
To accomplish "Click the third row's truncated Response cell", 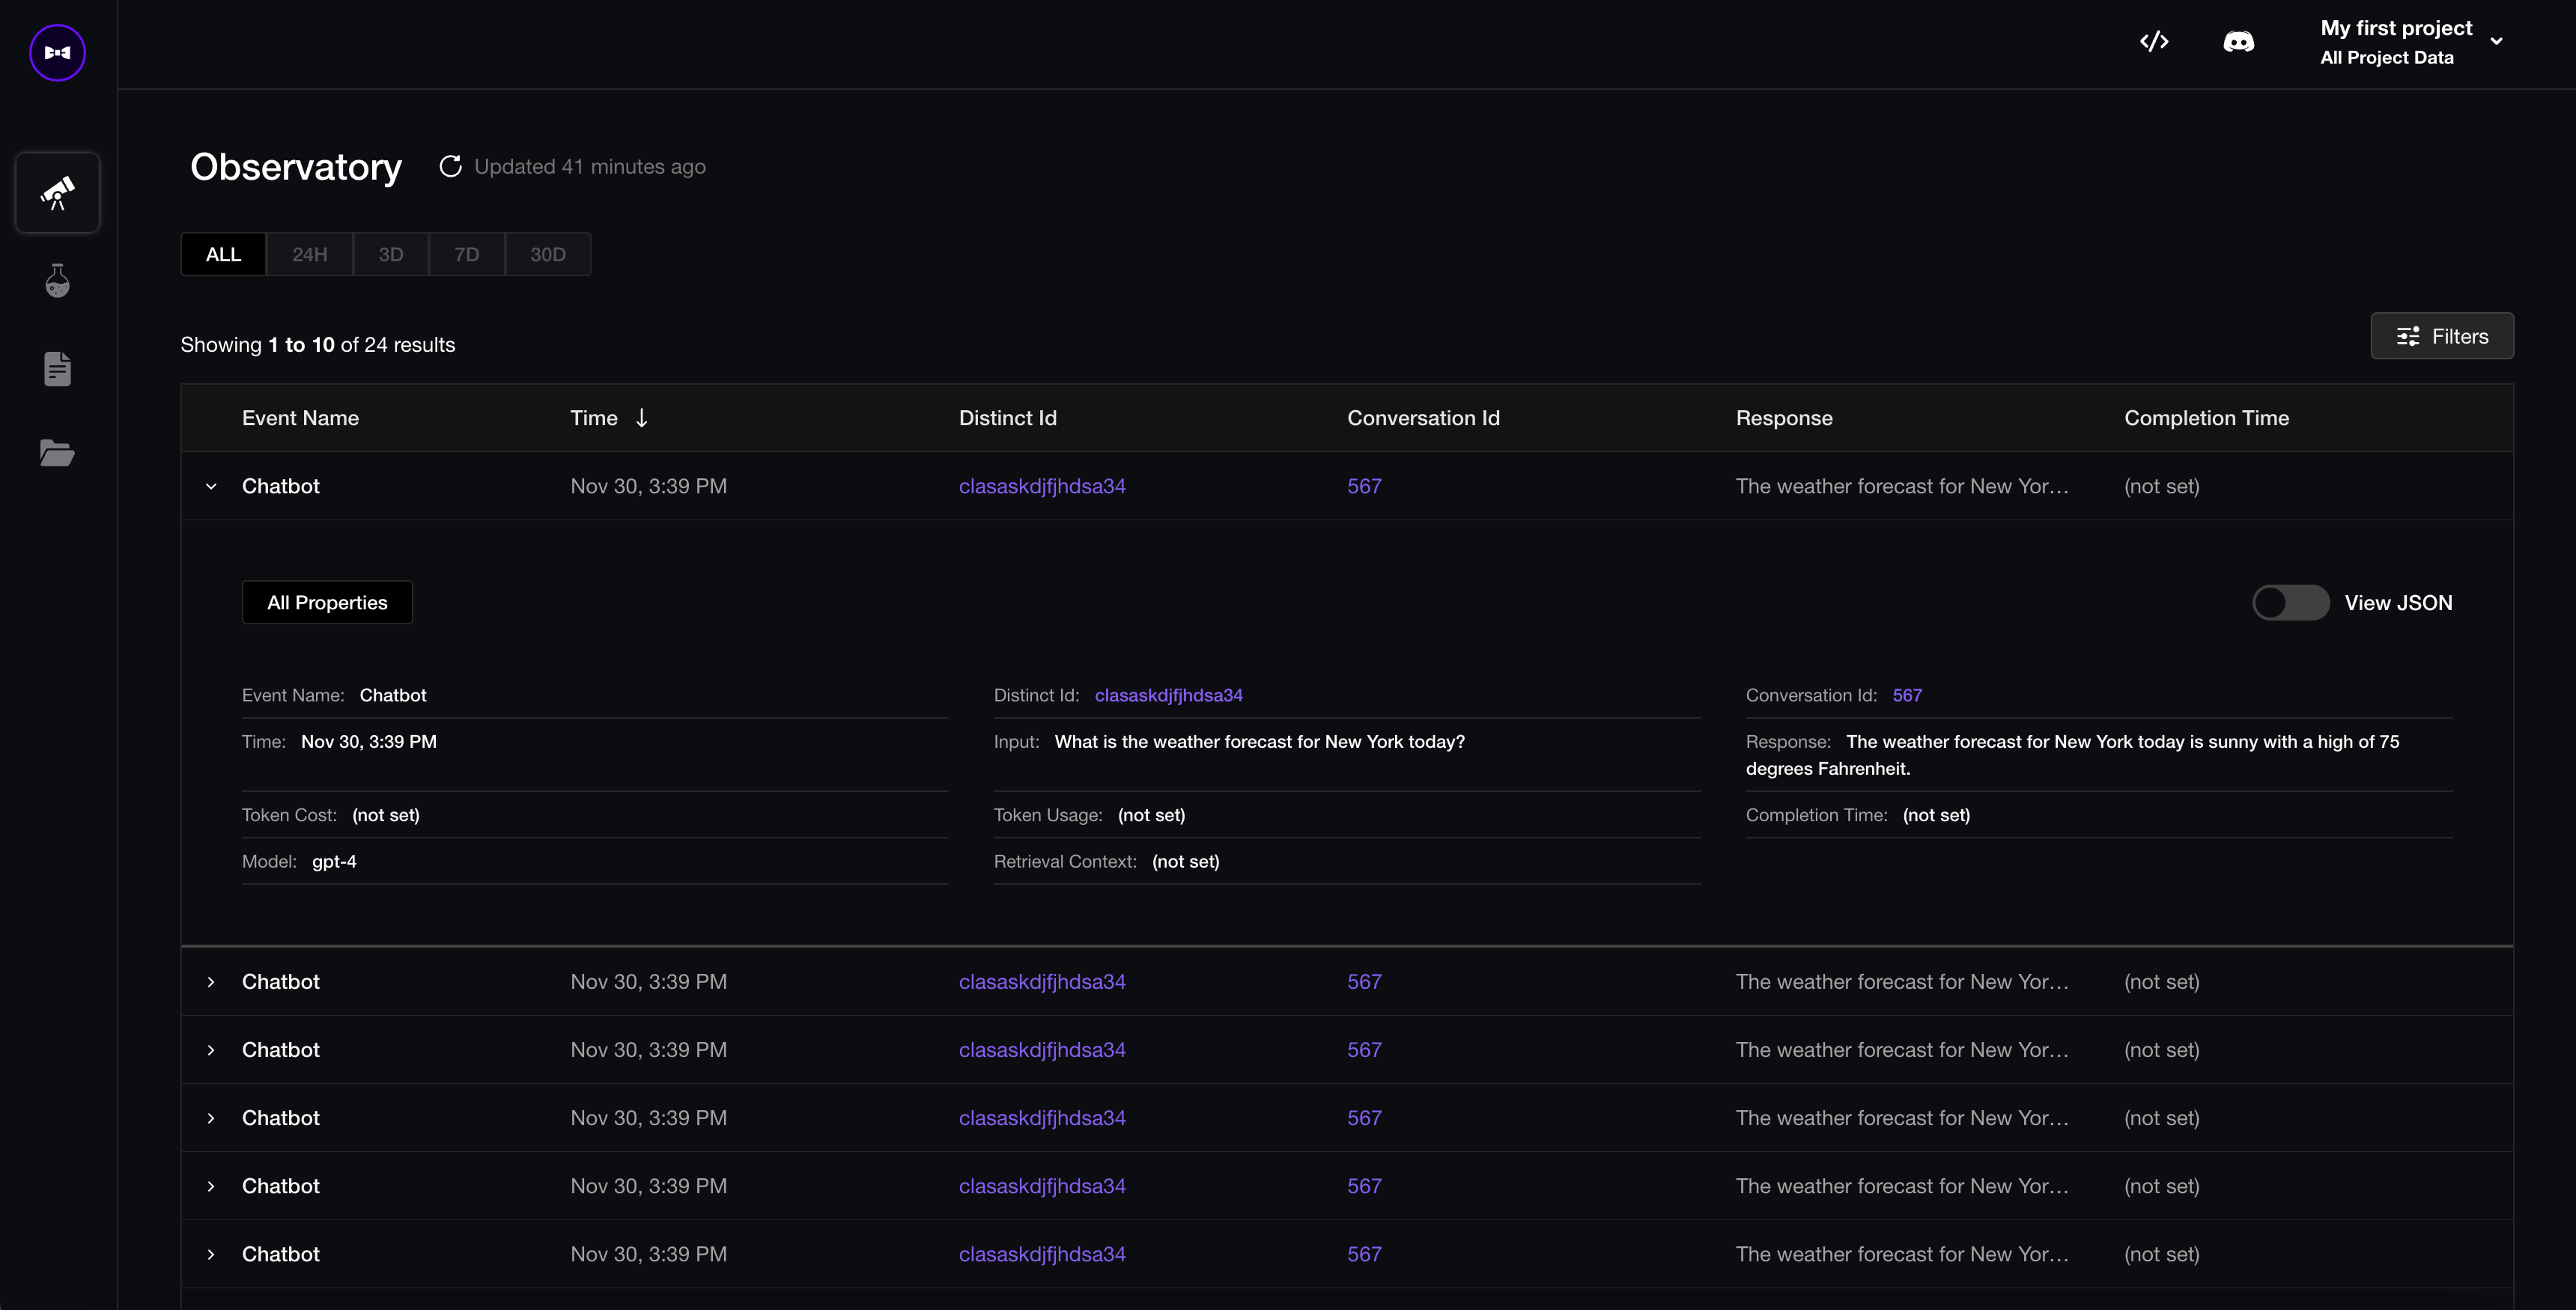I will [1902, 1050].
